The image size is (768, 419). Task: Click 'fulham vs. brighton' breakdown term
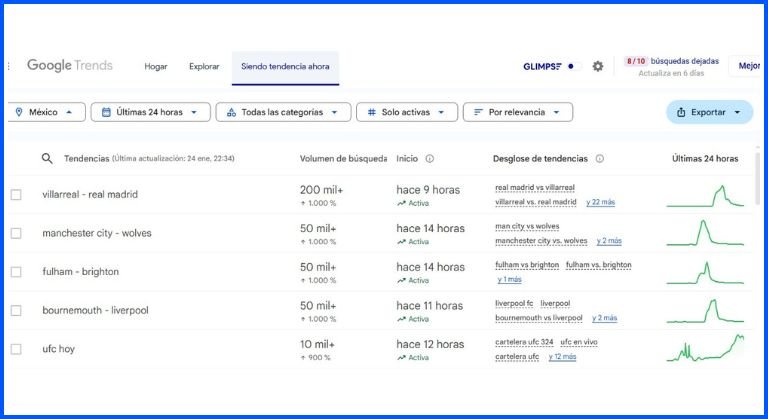[x=599, y=265]
